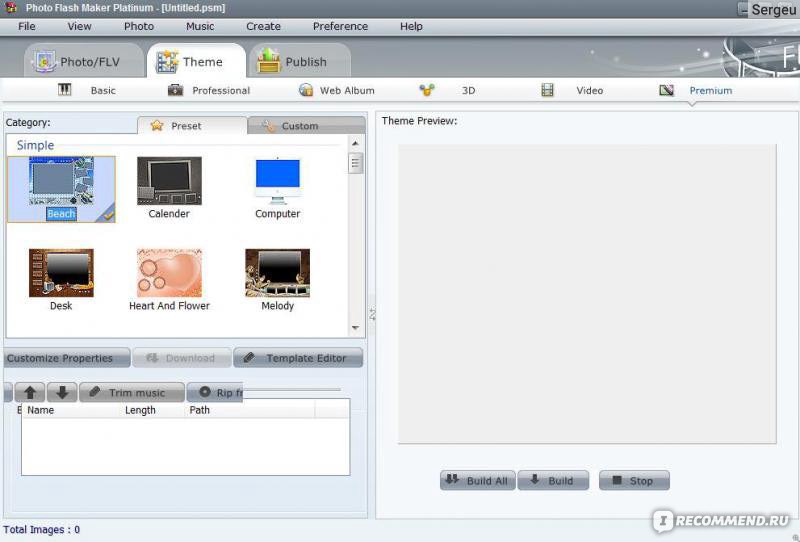800x542 pixels.
Task: Open the Music menu
Action: click(200, 26)
